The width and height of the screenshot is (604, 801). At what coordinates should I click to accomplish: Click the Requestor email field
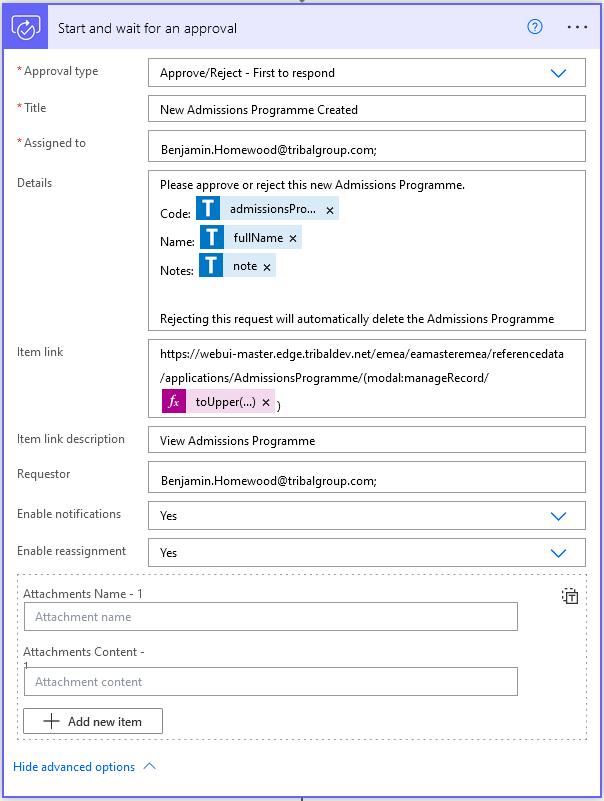[366, 480]
